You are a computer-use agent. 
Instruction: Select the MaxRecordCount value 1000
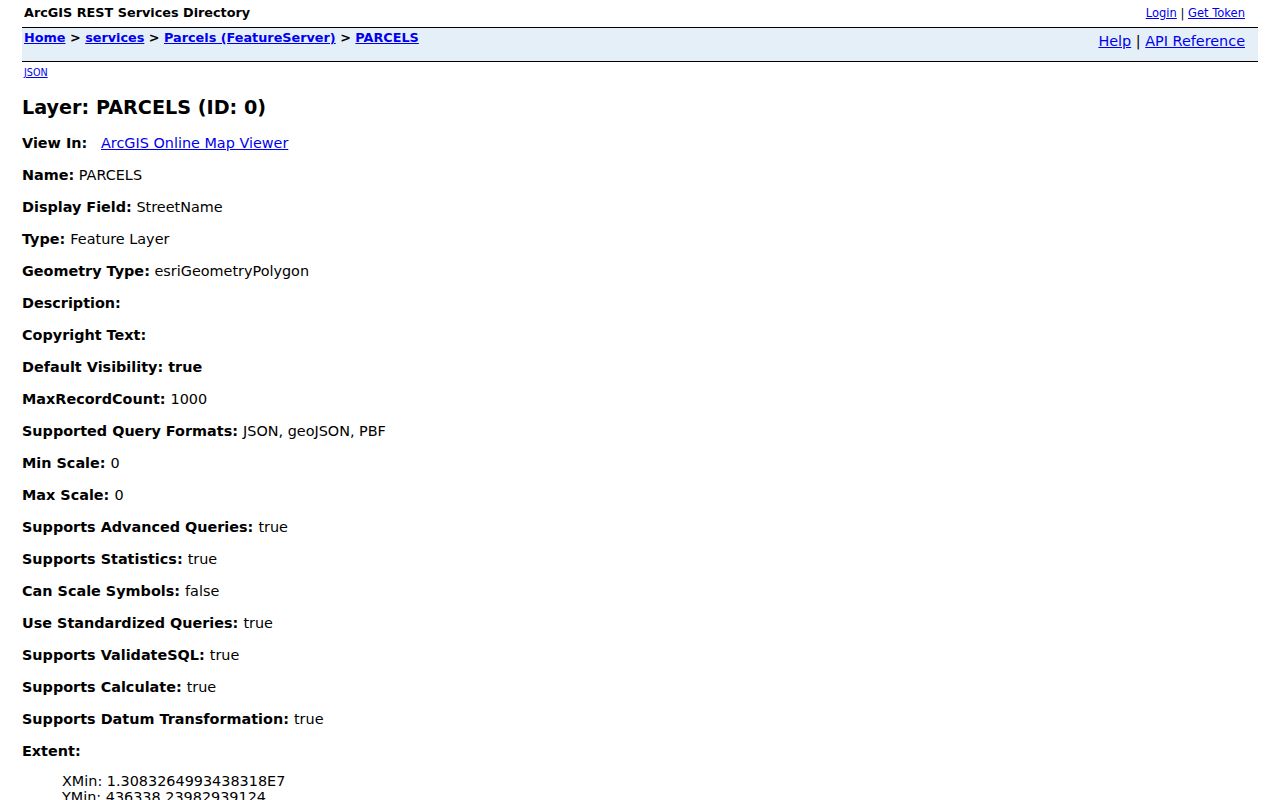pyautogui.click(x=188, y=399)
